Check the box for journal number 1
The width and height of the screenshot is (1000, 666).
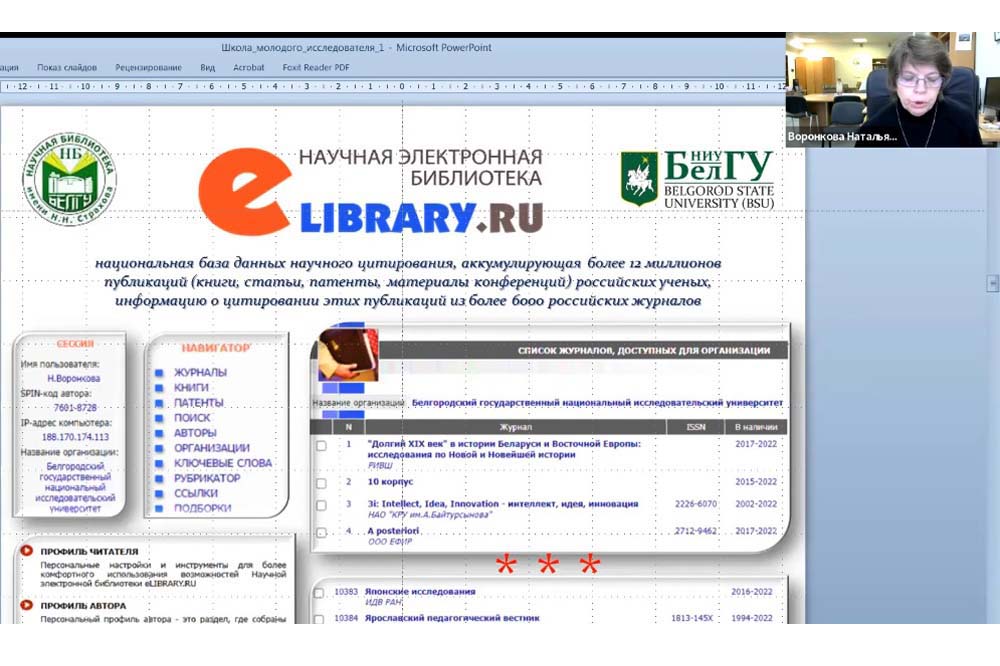click(321, 446)
